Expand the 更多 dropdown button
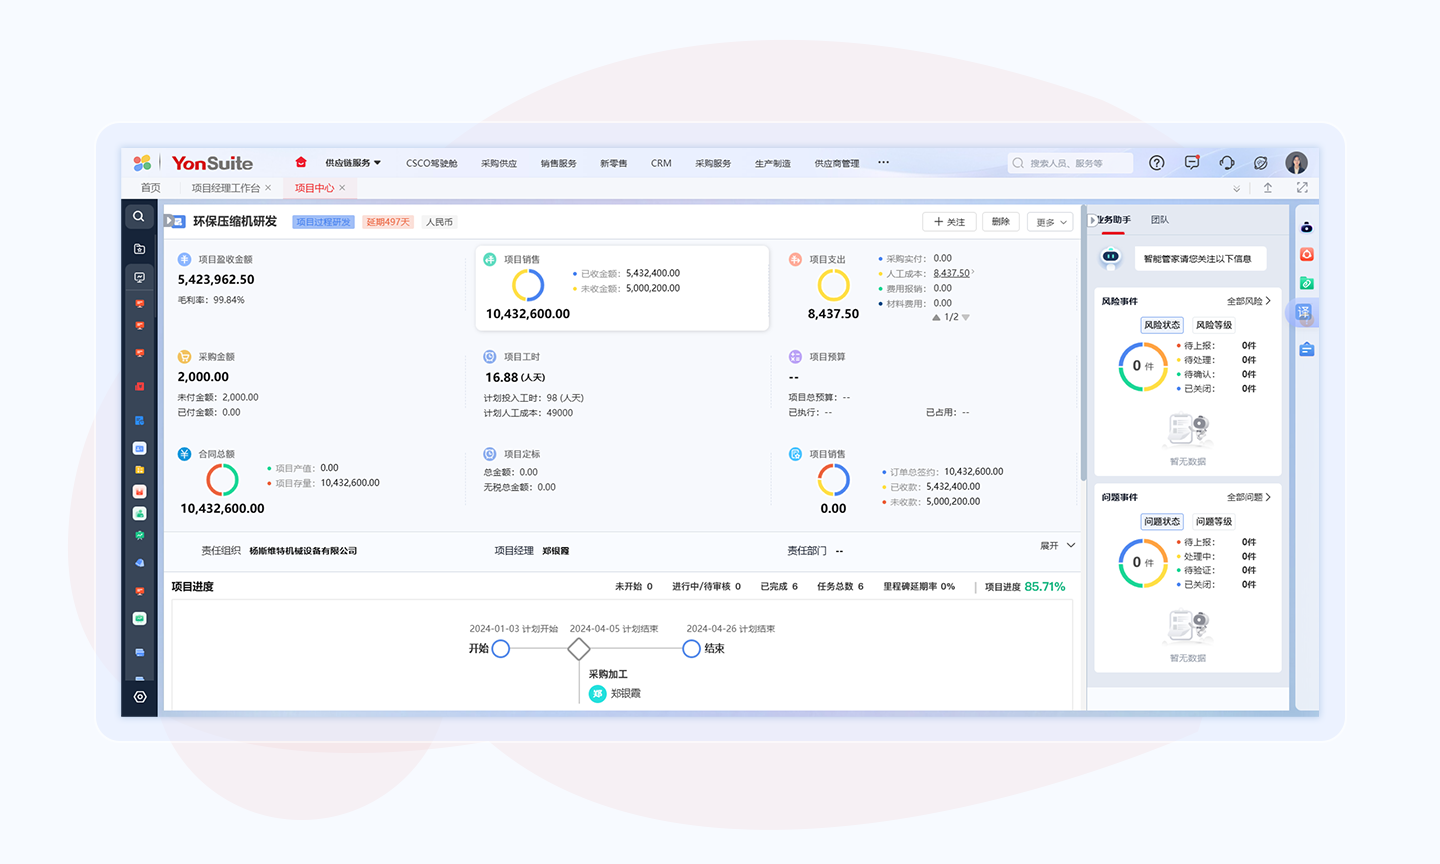Image resolution: width=1440 pixels, height=864 pixels. pos(1050,222)
